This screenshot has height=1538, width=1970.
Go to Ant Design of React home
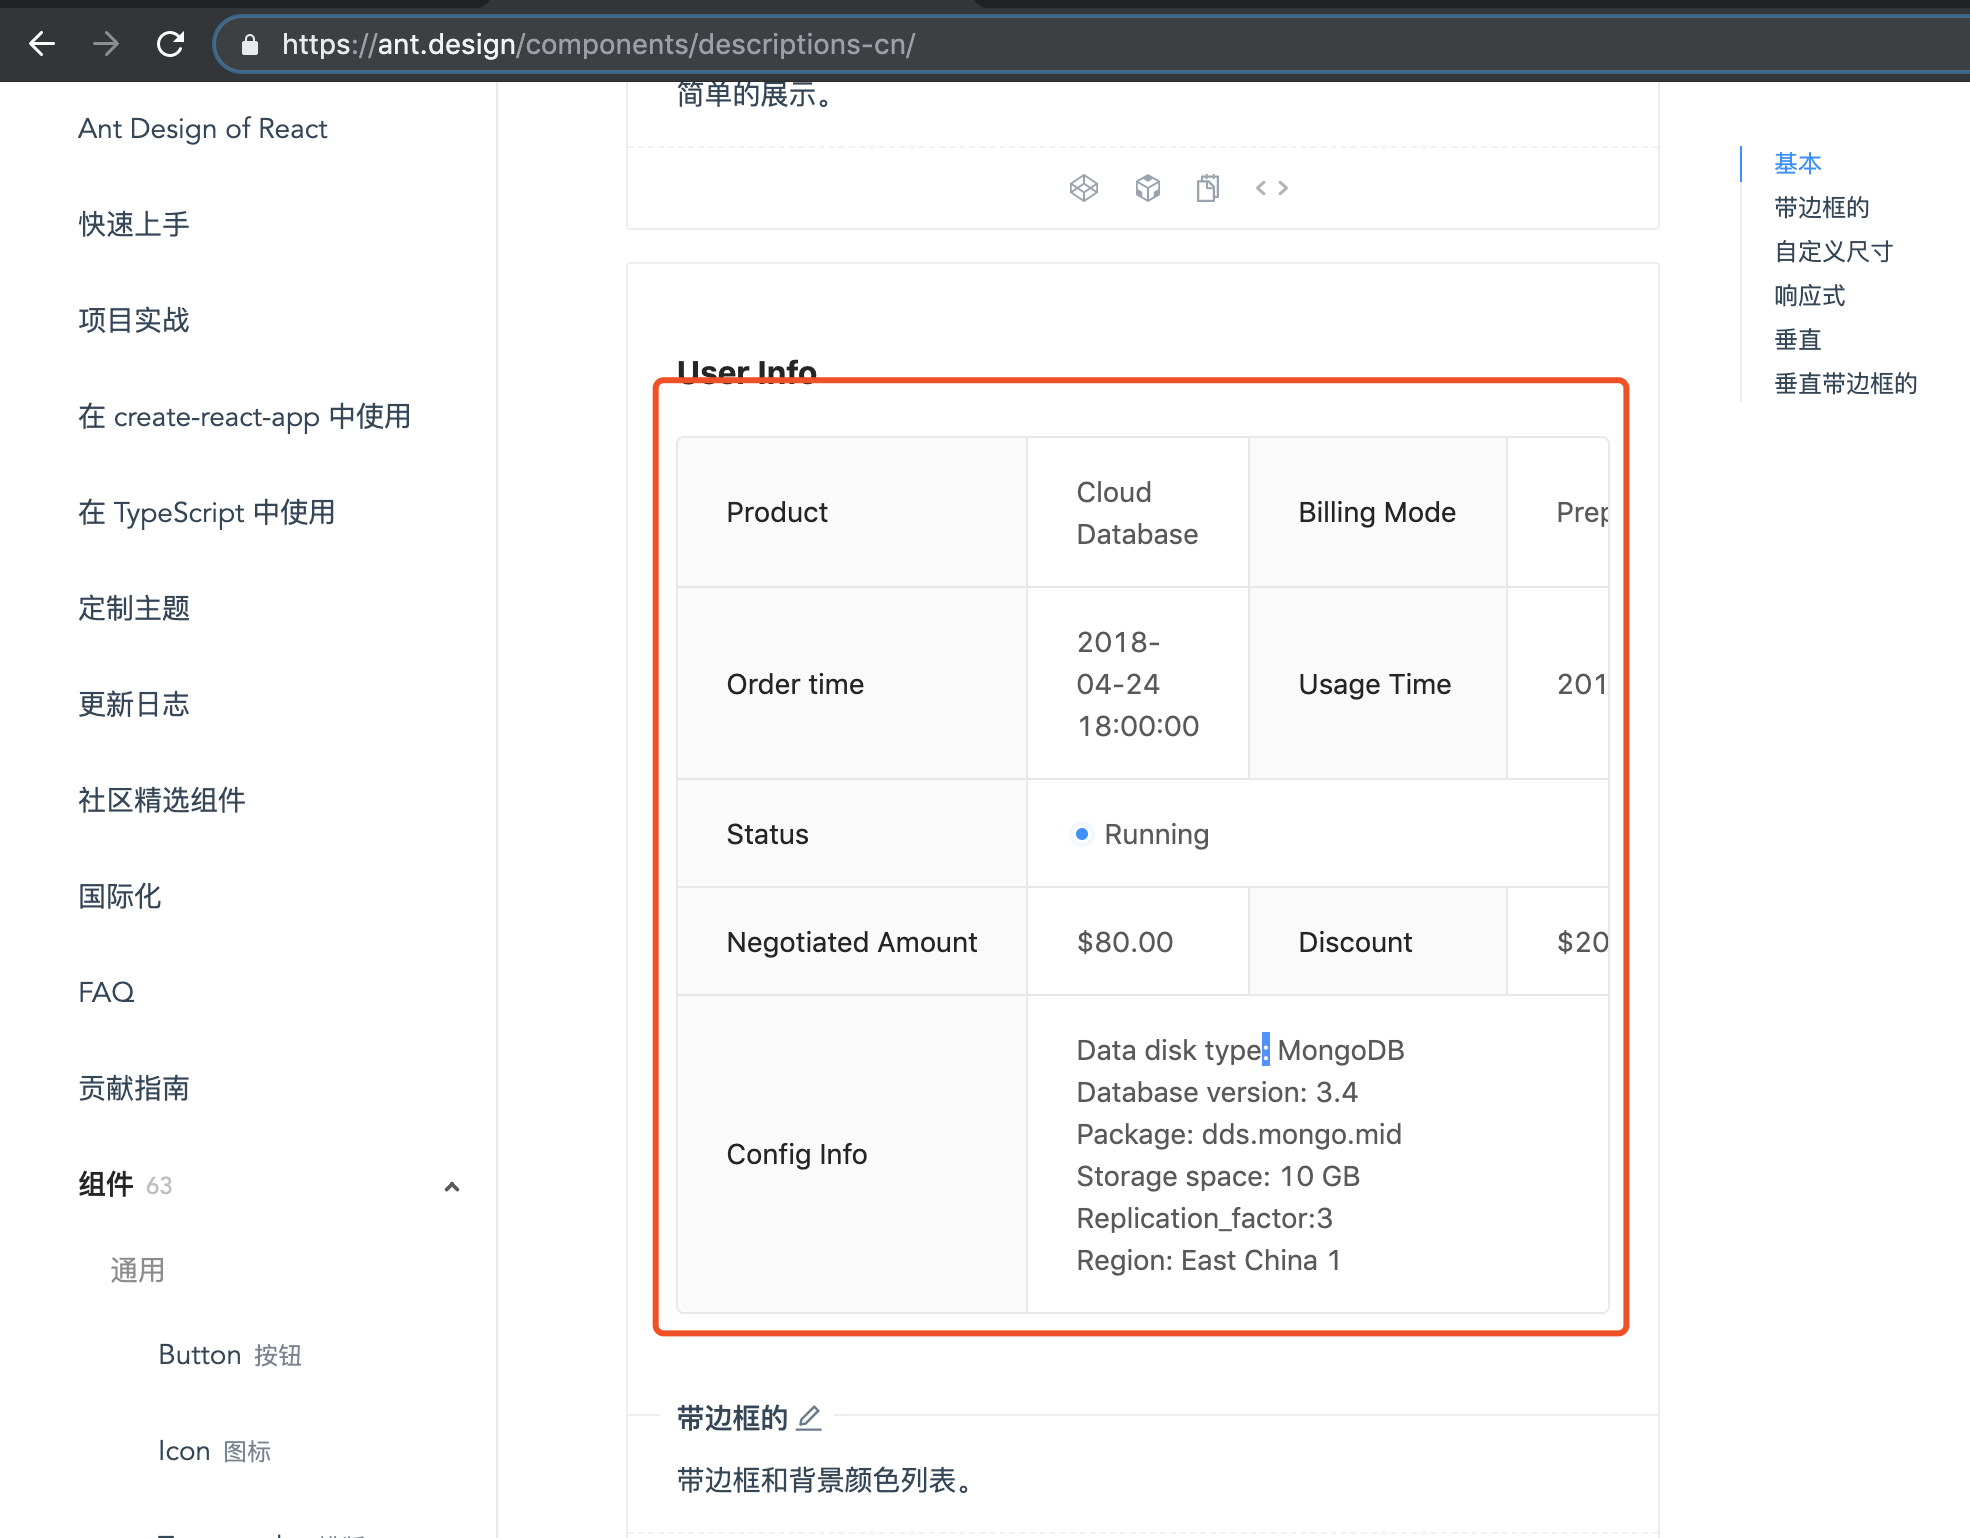point(202,128)
